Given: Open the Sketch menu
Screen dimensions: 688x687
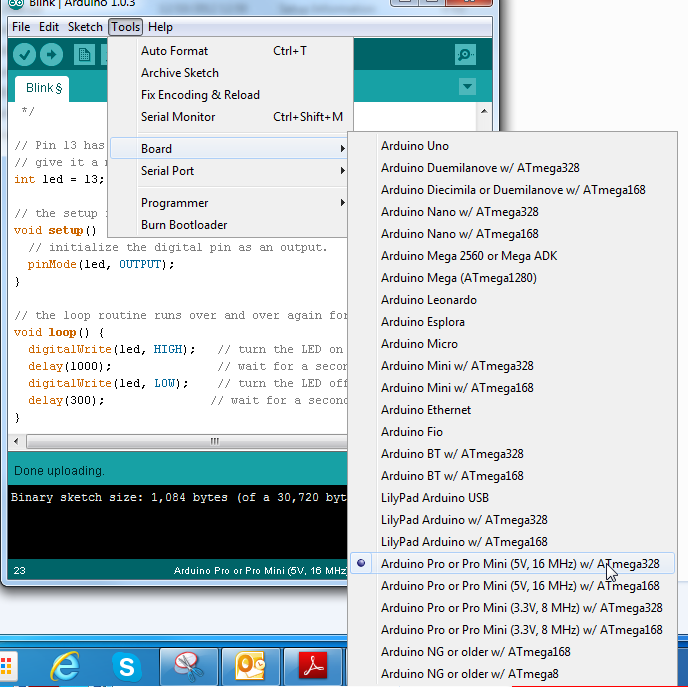Looking at the screenshot, I should point(85,27).
